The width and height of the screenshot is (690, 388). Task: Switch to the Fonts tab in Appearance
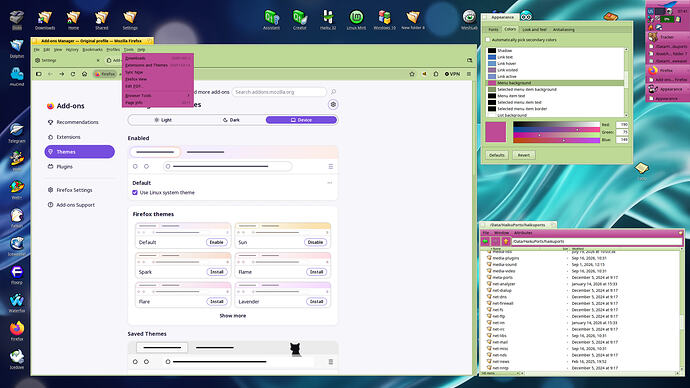click(493, 29)
